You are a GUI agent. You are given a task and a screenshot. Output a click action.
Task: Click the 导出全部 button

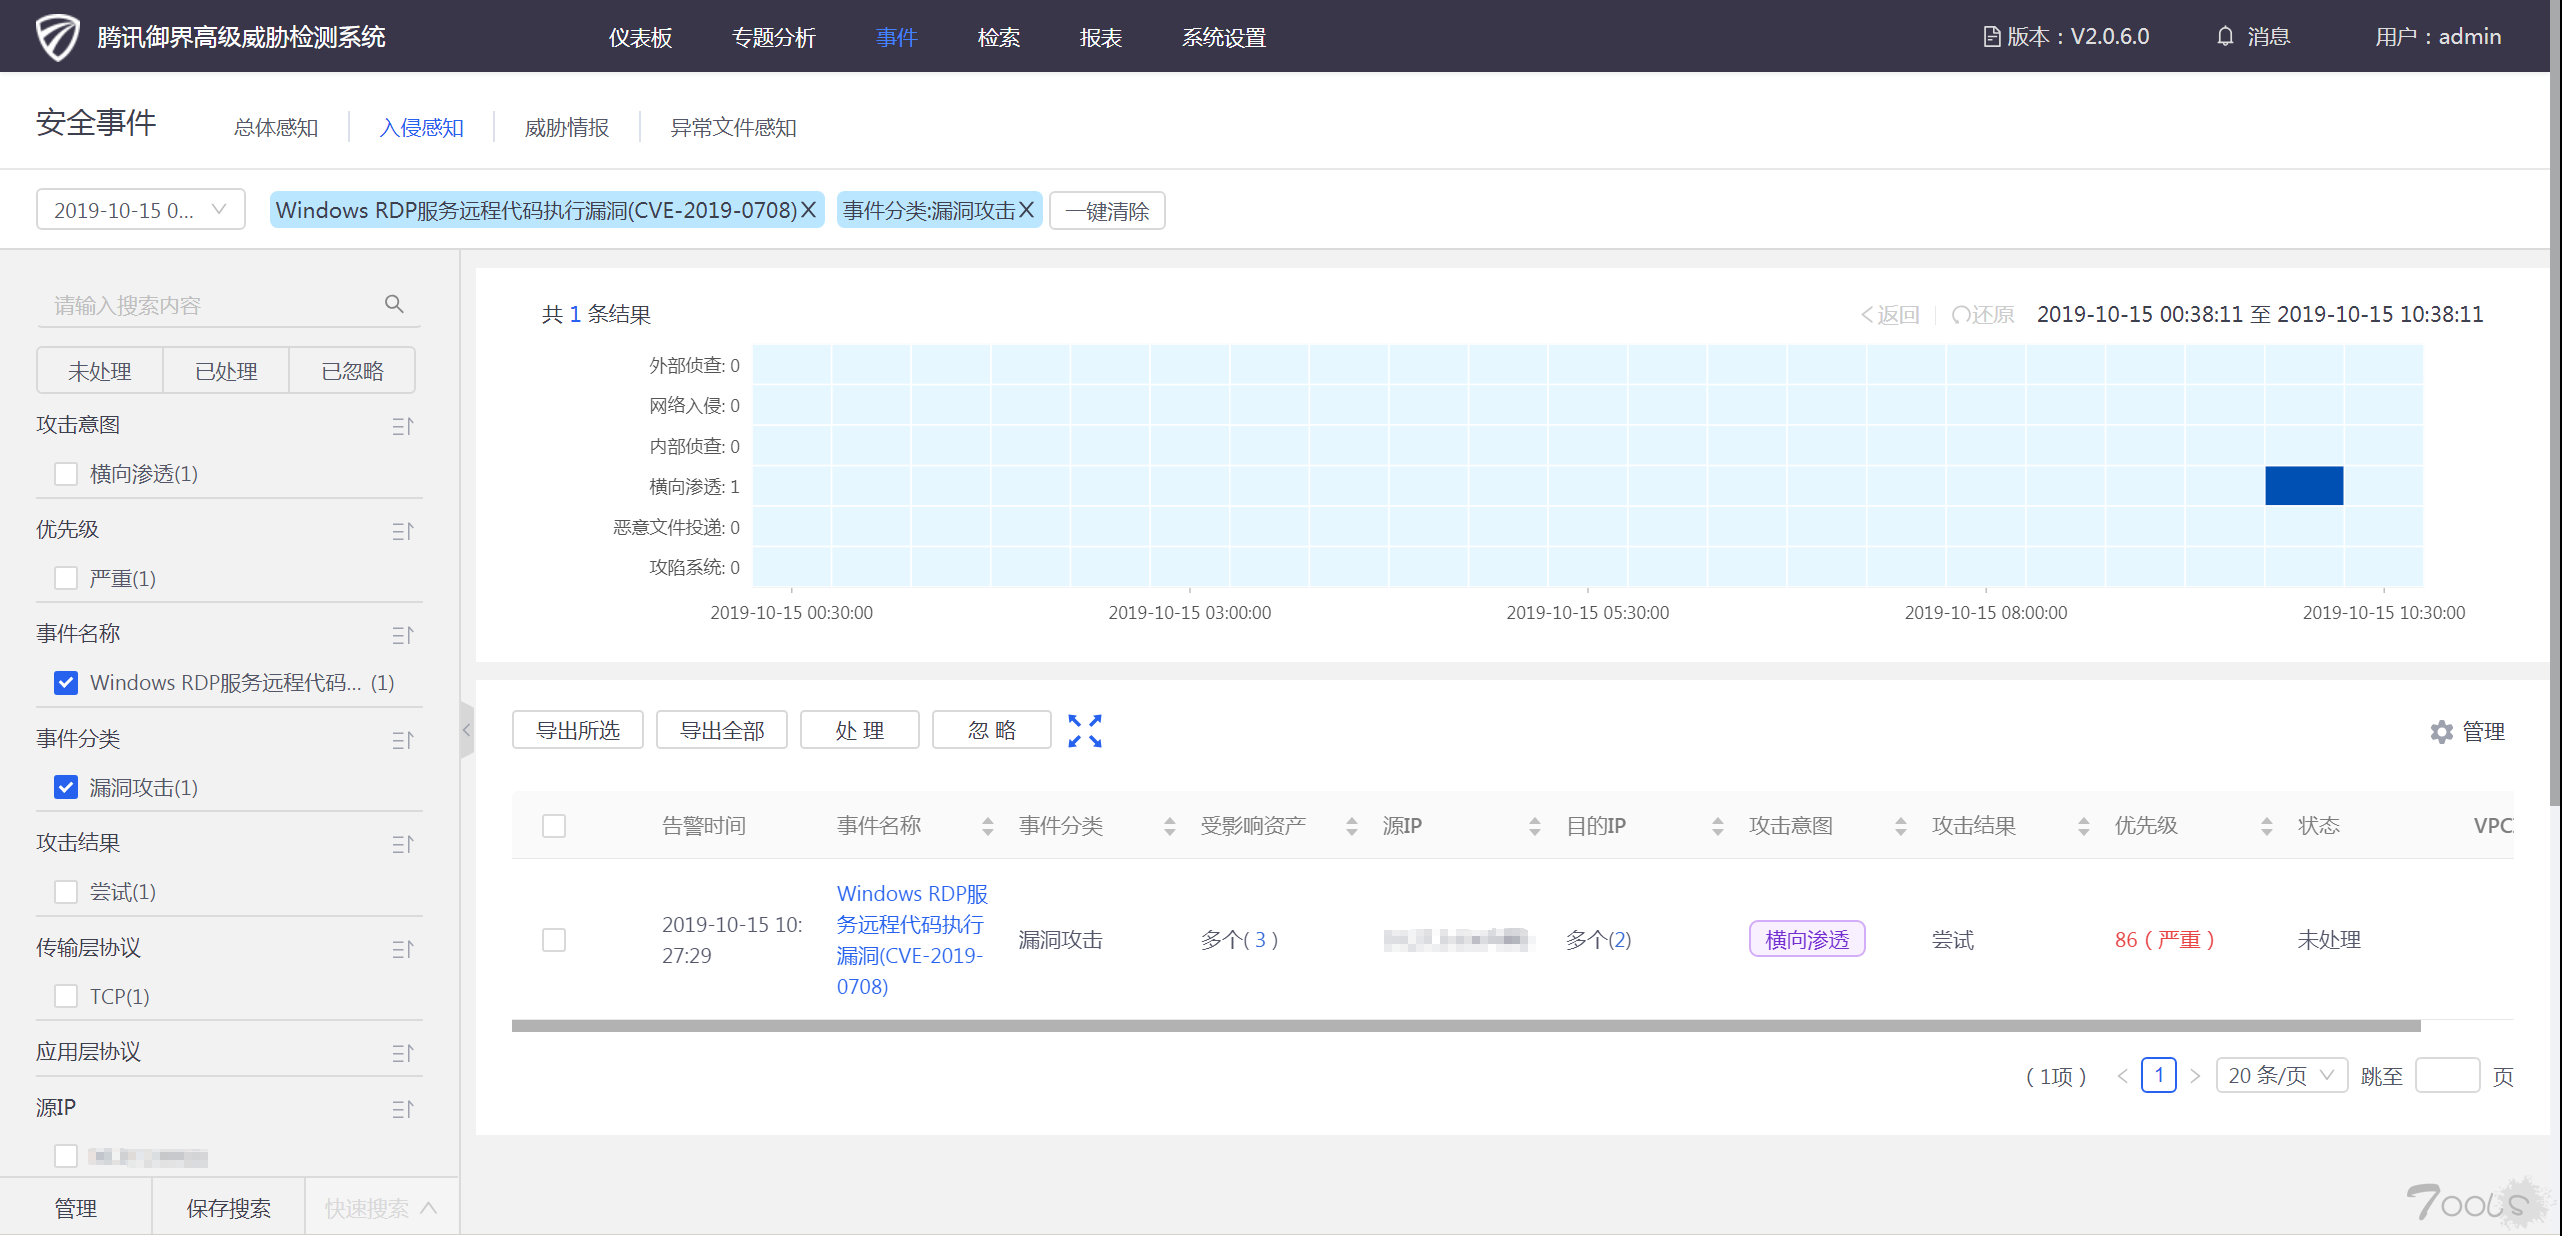[721, 731]
